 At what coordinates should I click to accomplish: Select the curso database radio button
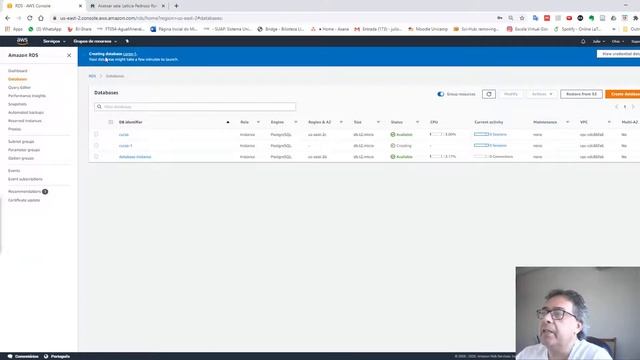tap(96, 134)
